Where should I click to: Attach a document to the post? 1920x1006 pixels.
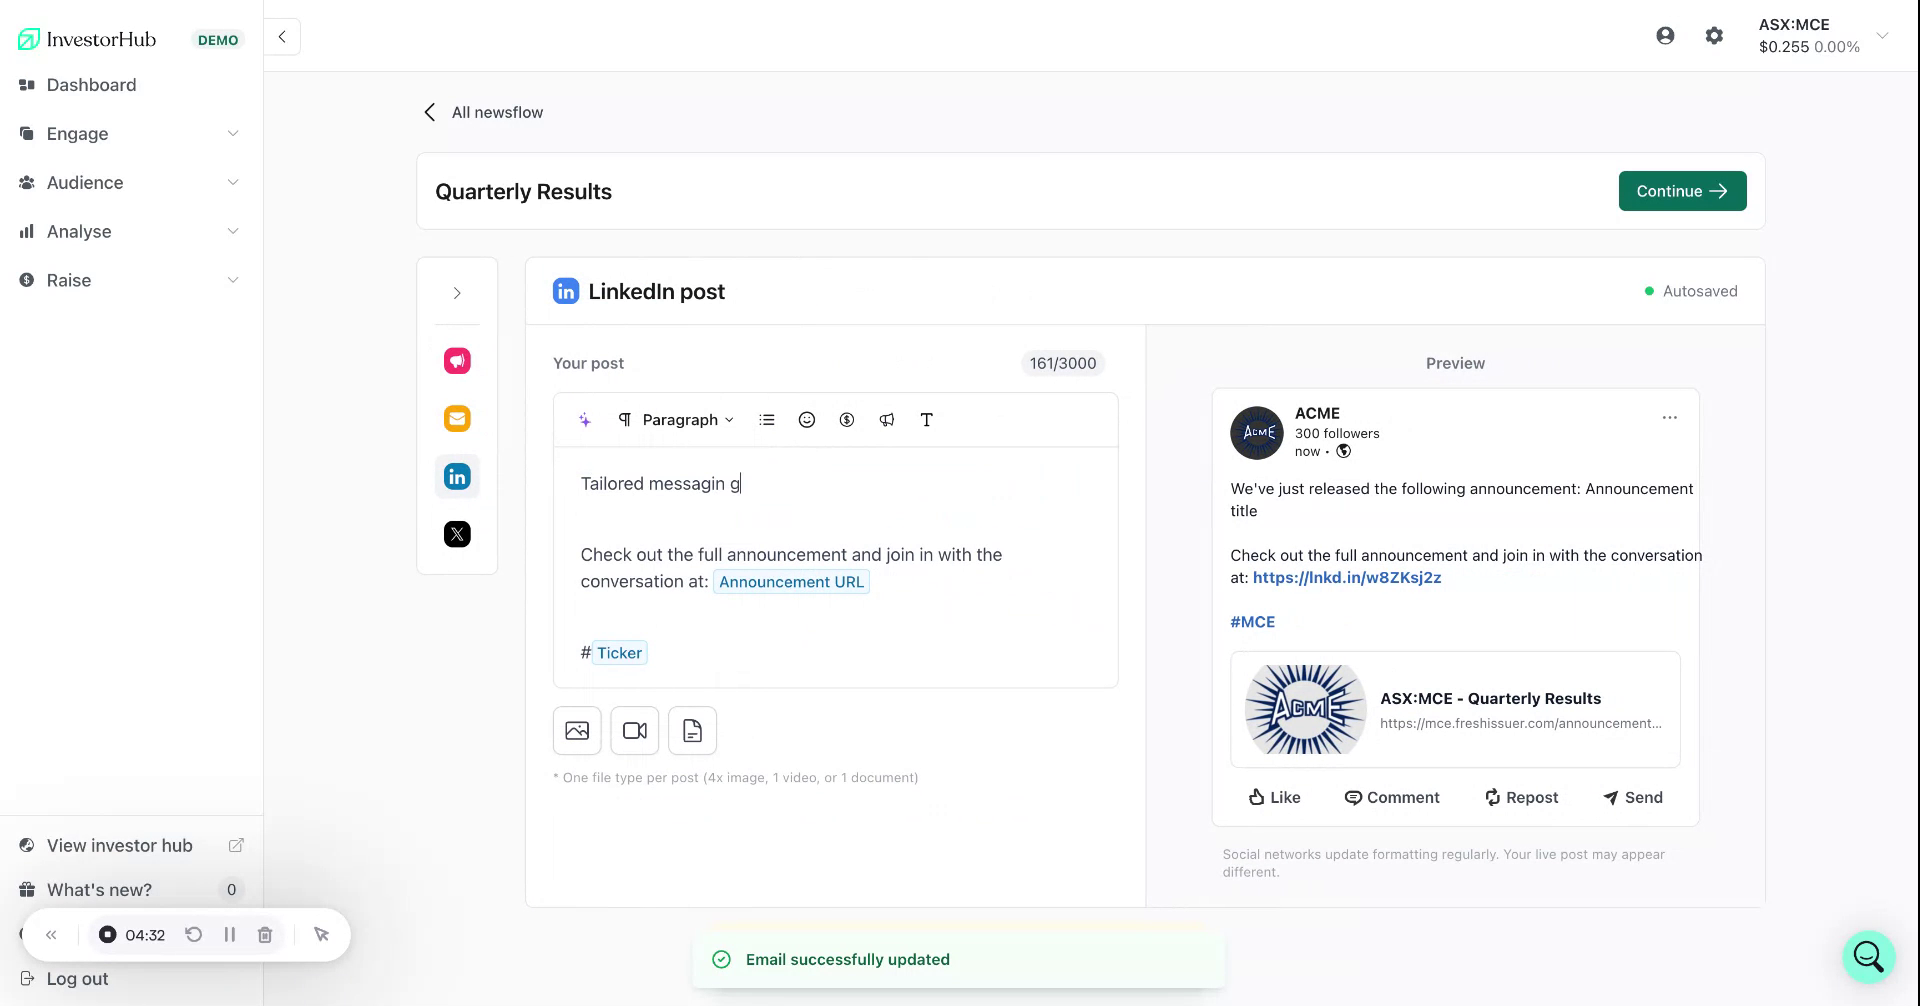[692, 731]
